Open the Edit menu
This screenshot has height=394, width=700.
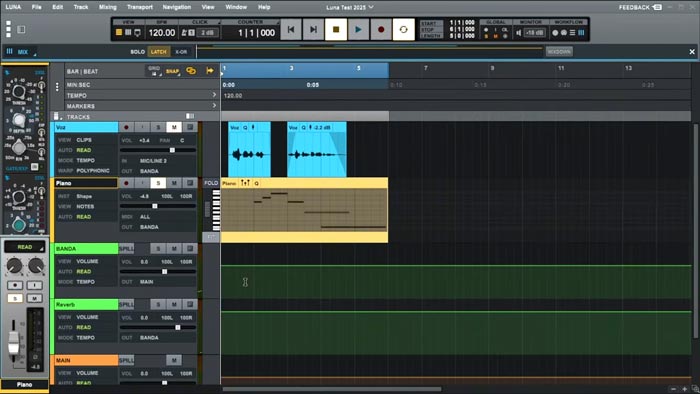[x=58, y=7]
